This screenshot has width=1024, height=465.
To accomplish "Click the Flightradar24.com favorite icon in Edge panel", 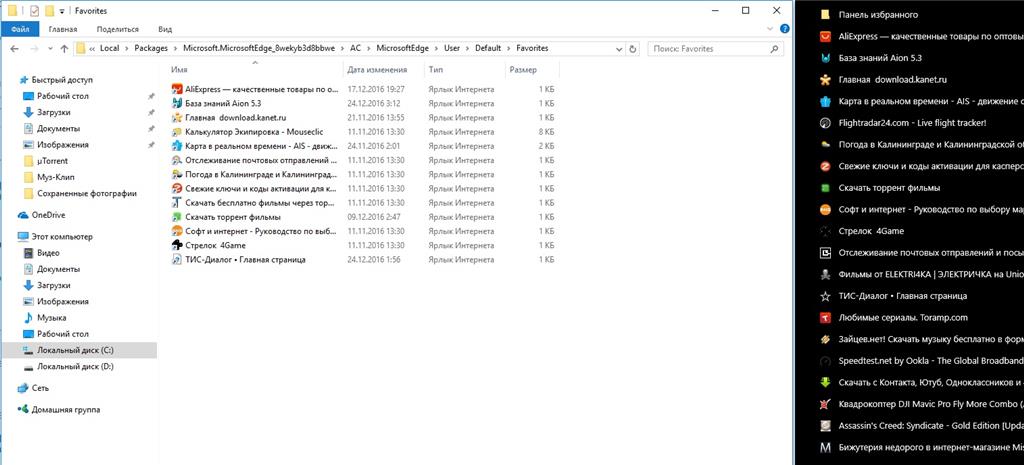I will pos(825,123).
